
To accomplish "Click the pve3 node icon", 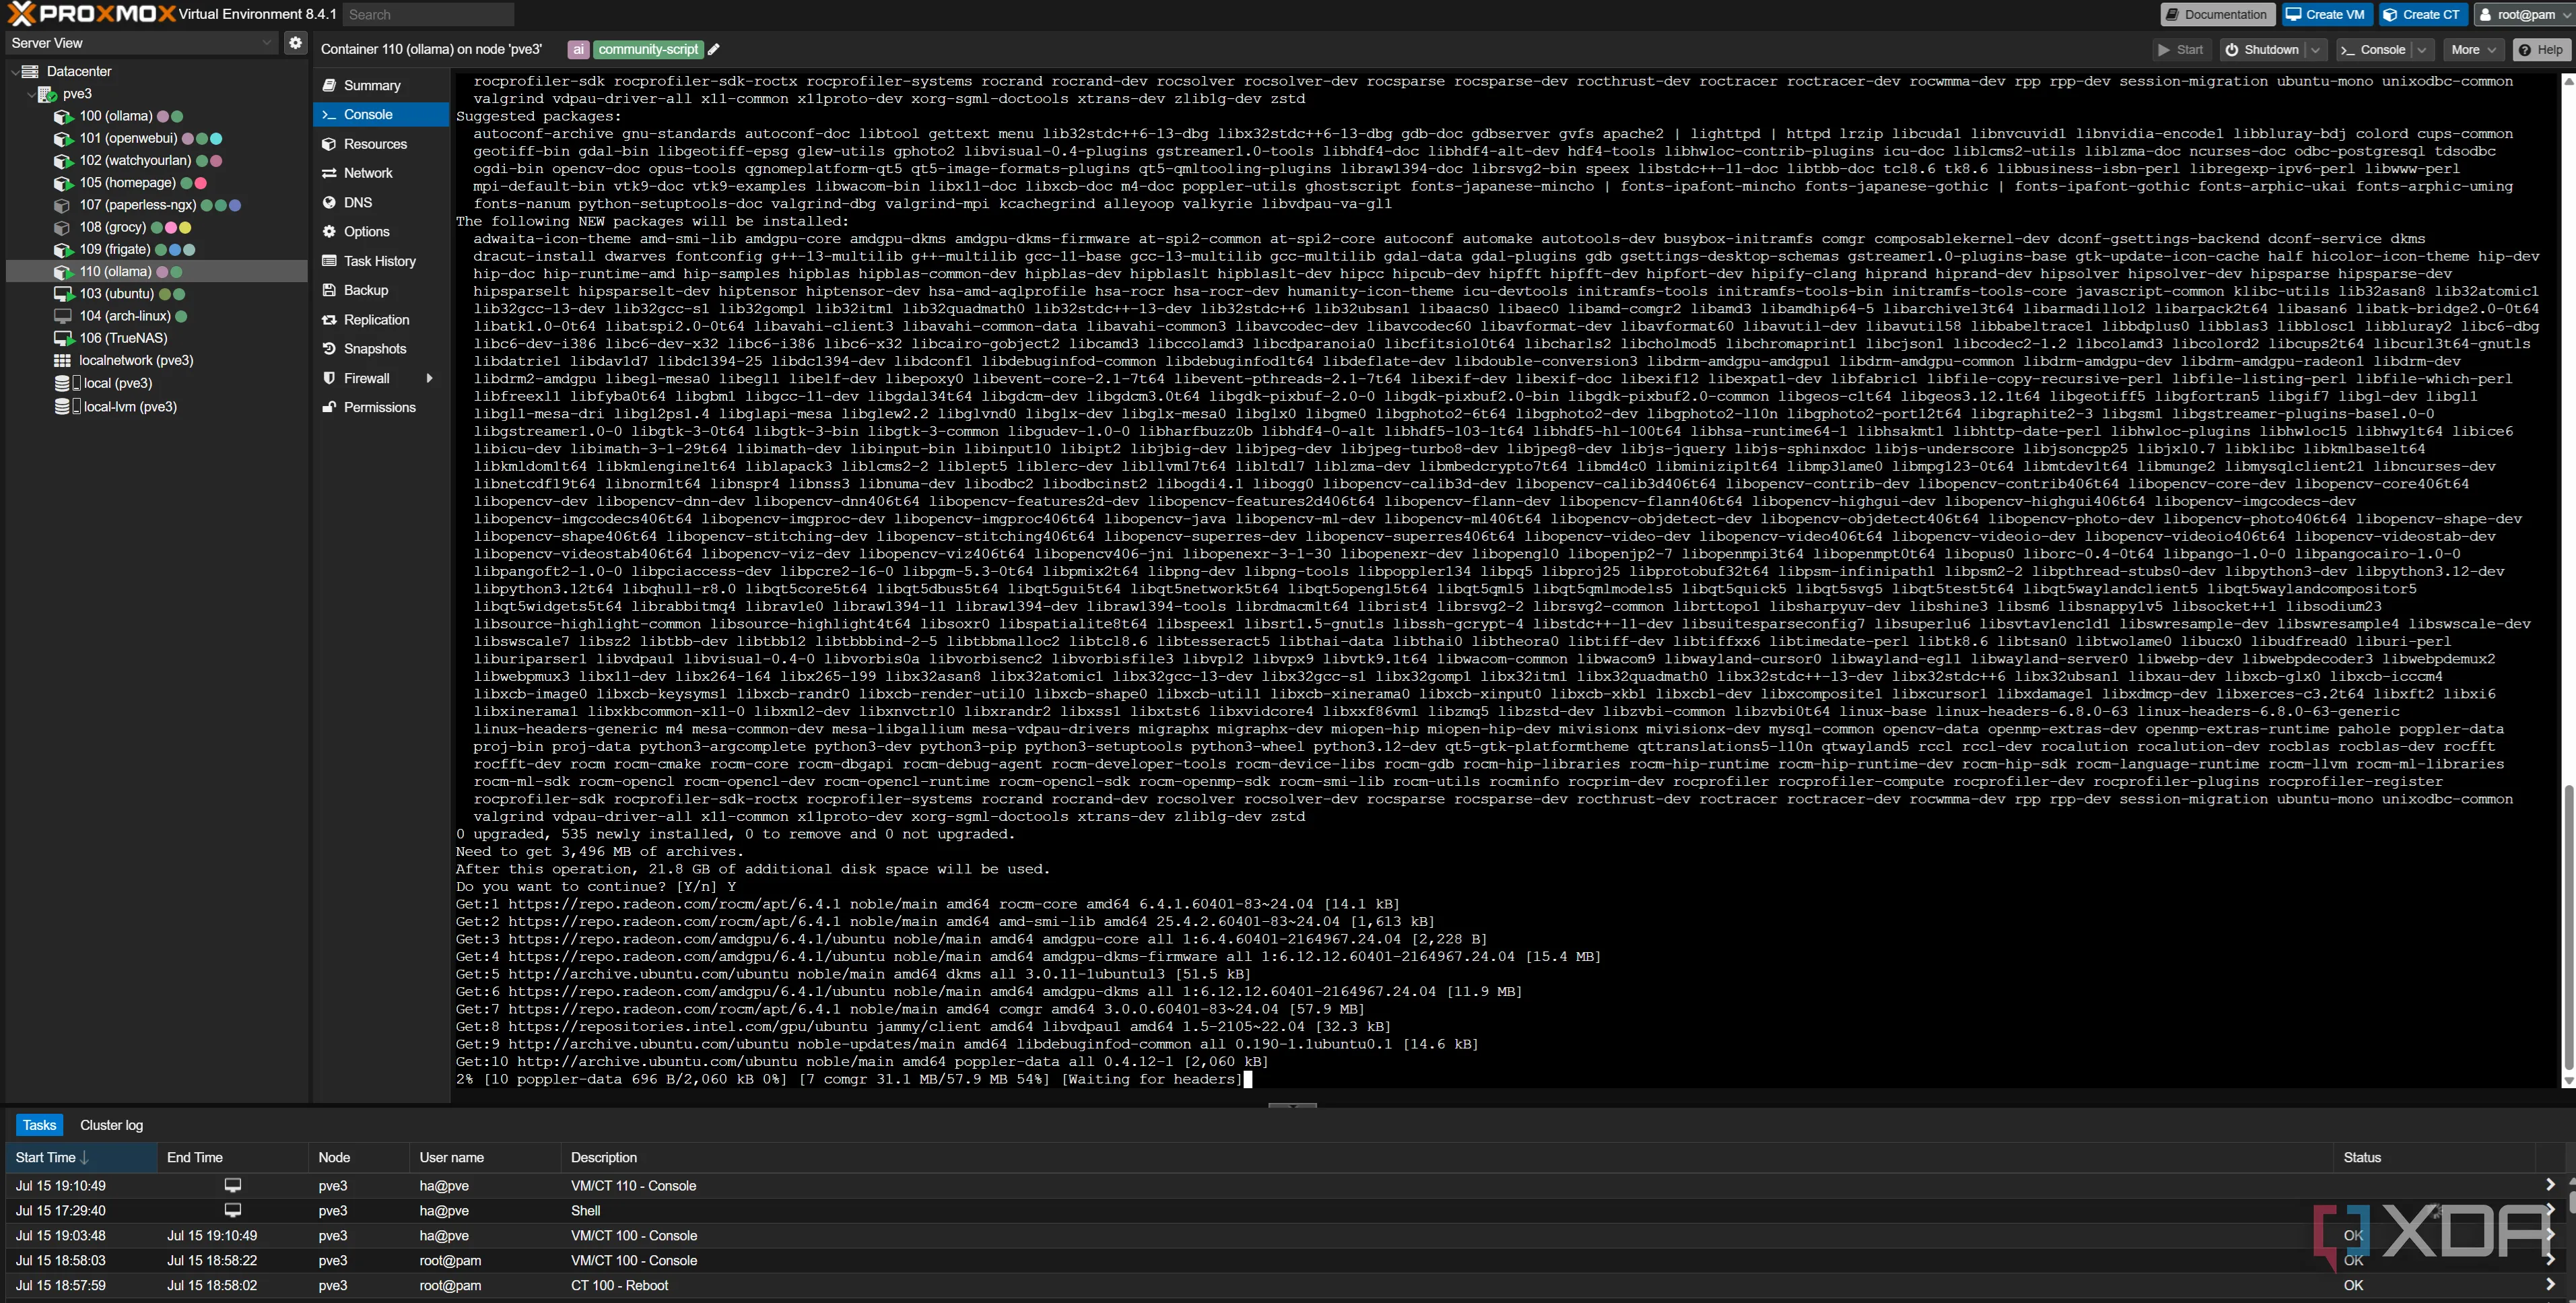I will (47, 94).
